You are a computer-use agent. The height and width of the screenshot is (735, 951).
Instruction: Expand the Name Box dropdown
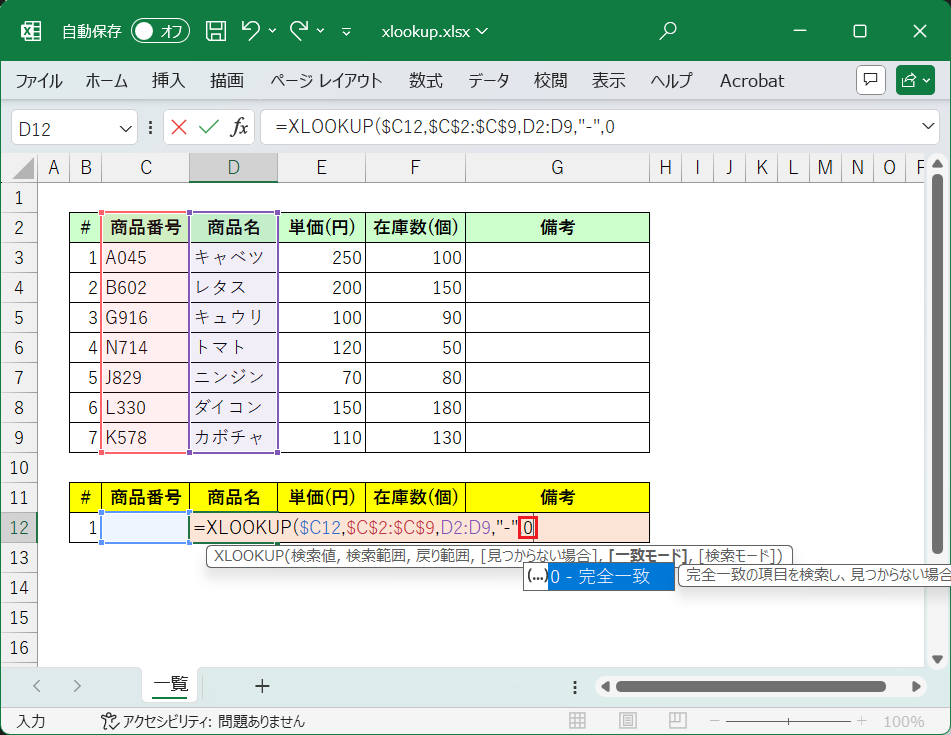point(126,128)
